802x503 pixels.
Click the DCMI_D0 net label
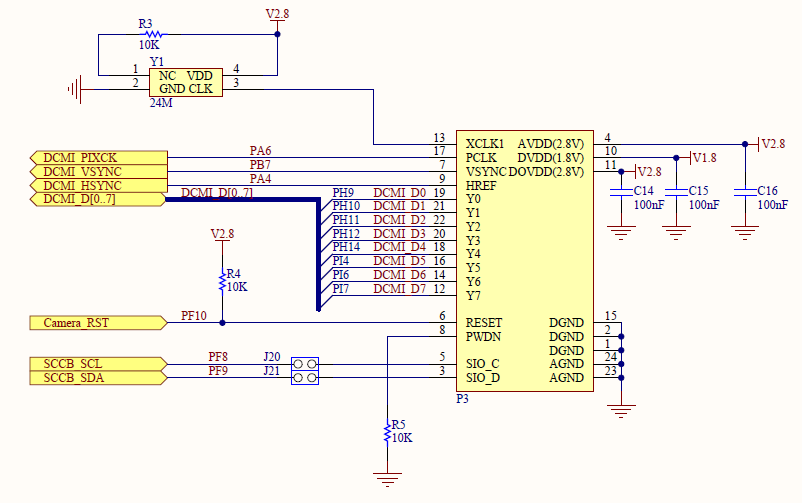tap(399, 192)
